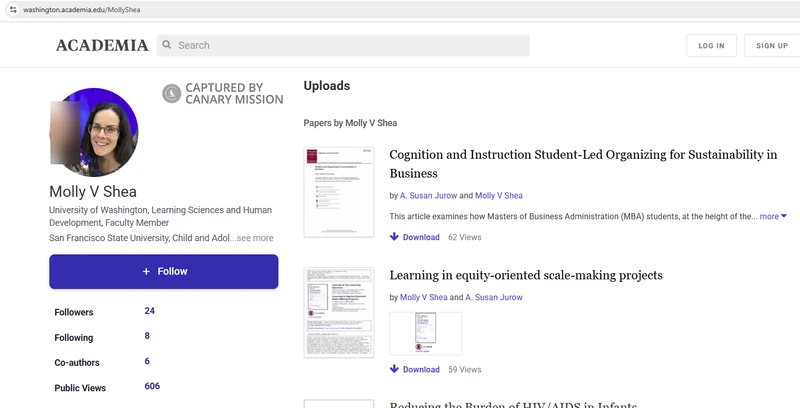800x408 pixels.
Task: Open A. Susan Jurow link under first paper
Action: [x=429, y=195]
